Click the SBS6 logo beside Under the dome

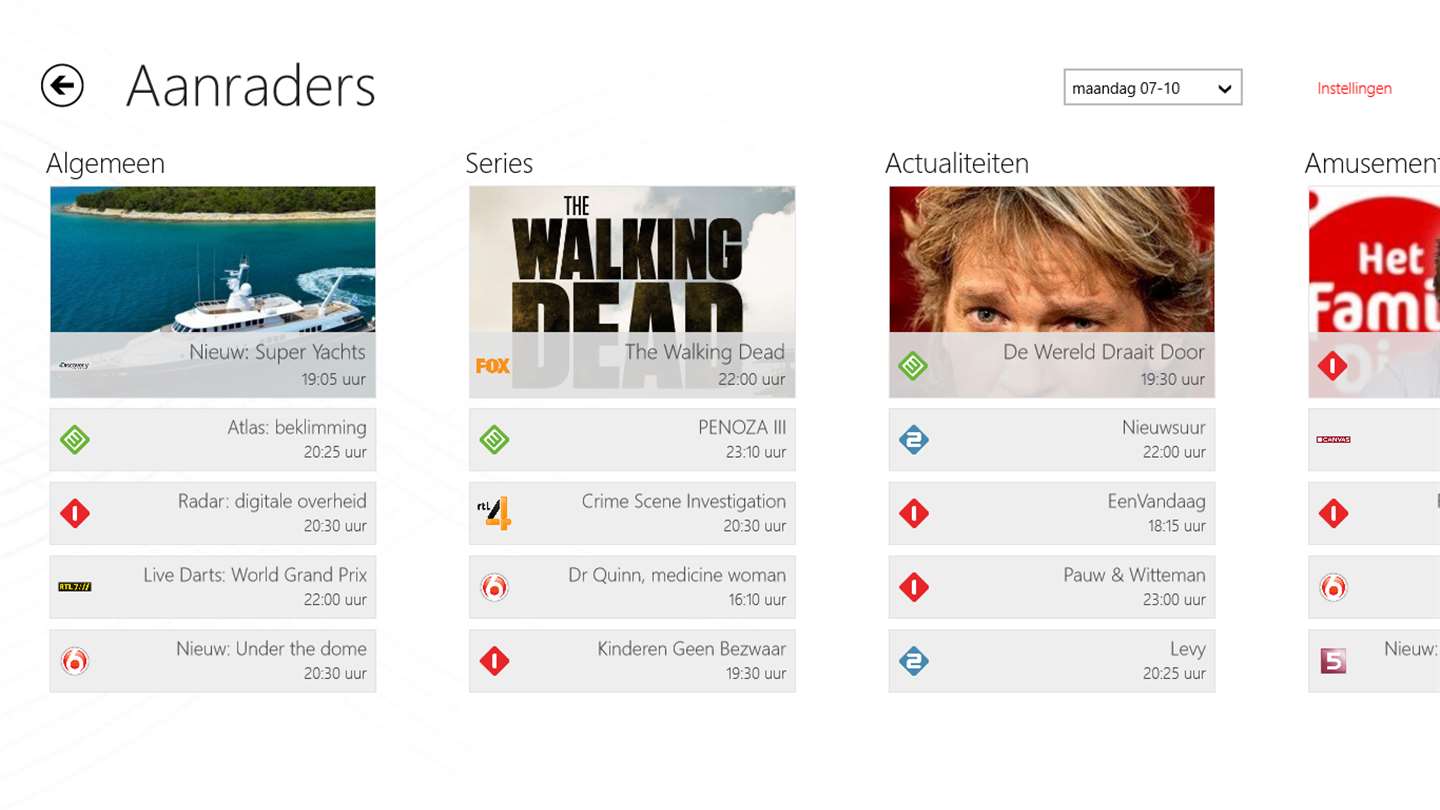[x=75, y=661]
